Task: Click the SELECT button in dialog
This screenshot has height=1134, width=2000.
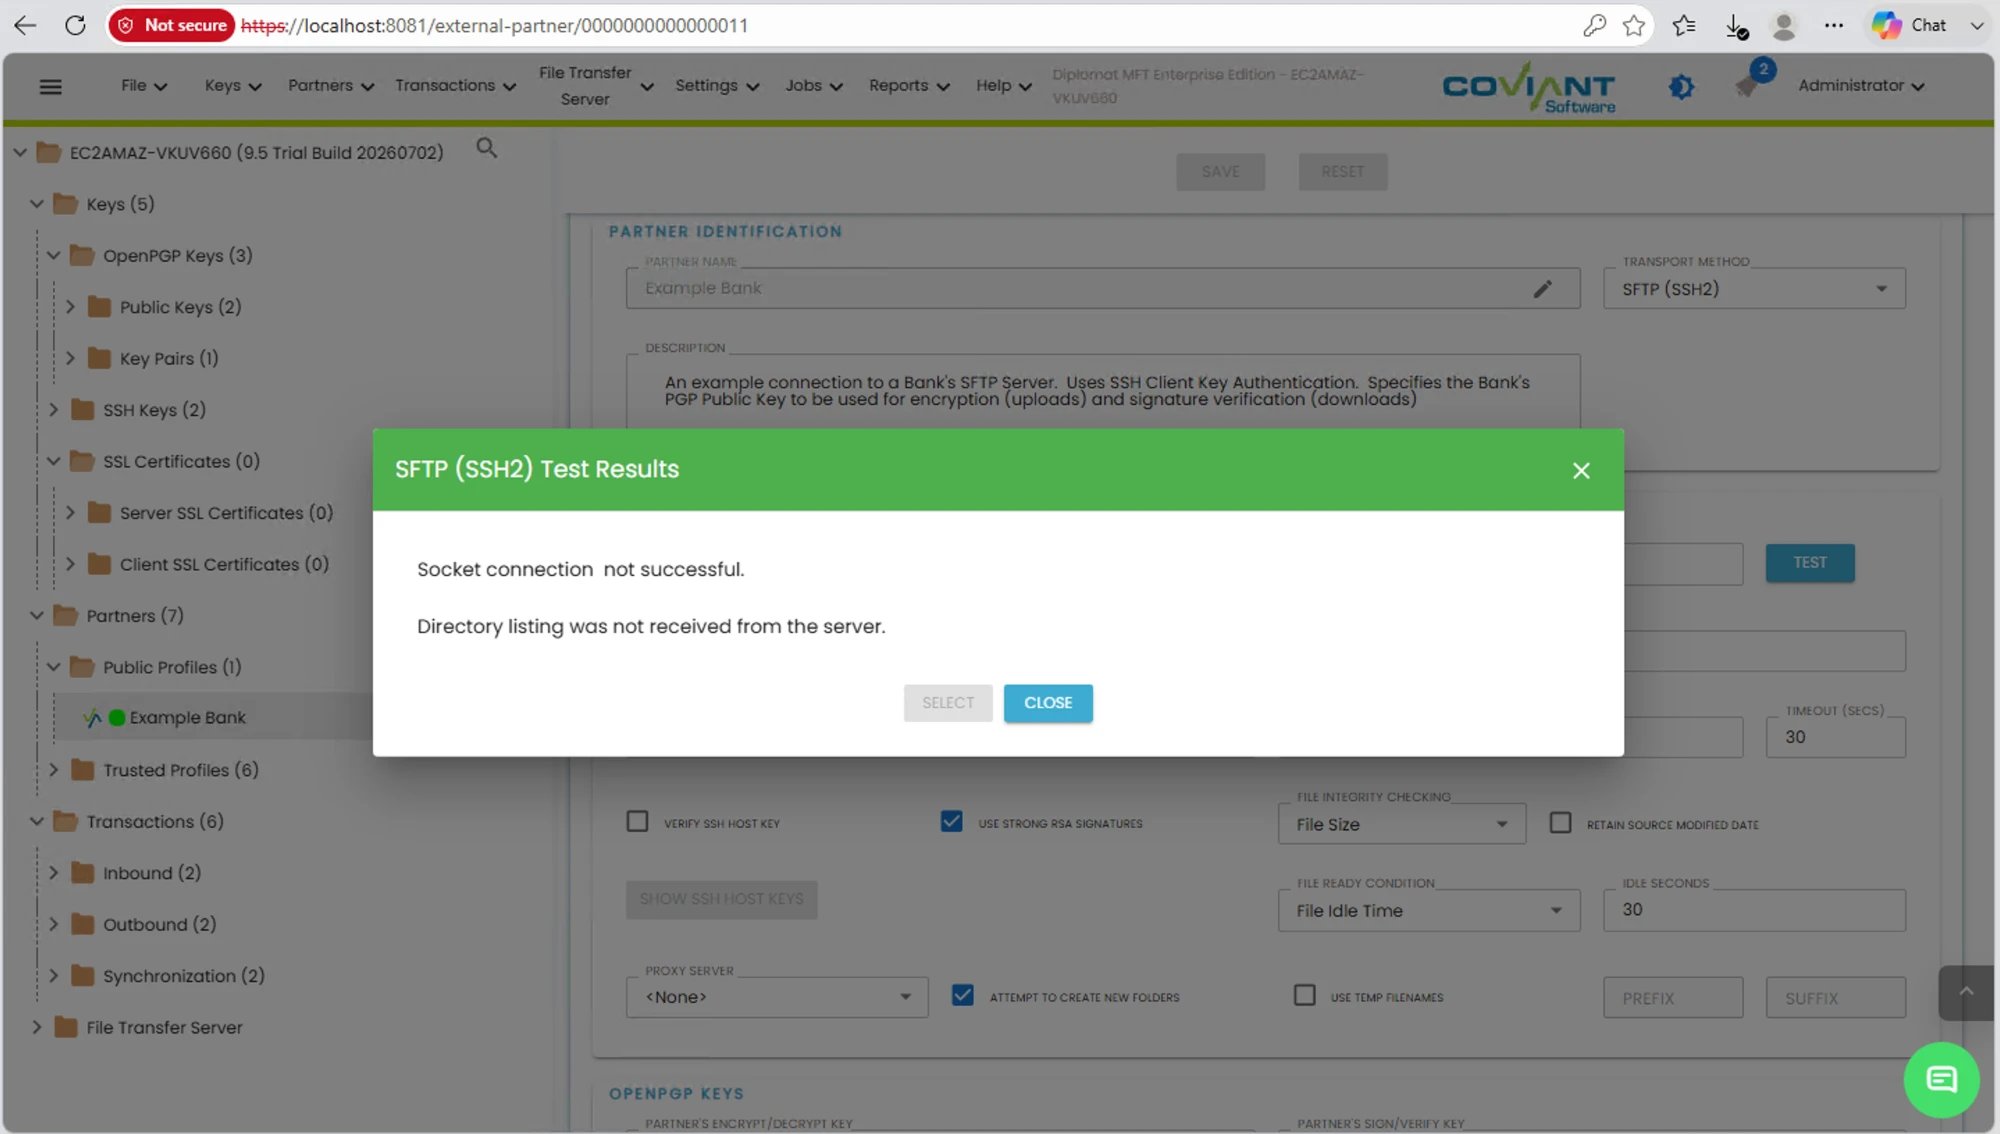Action: click(948, 703)
